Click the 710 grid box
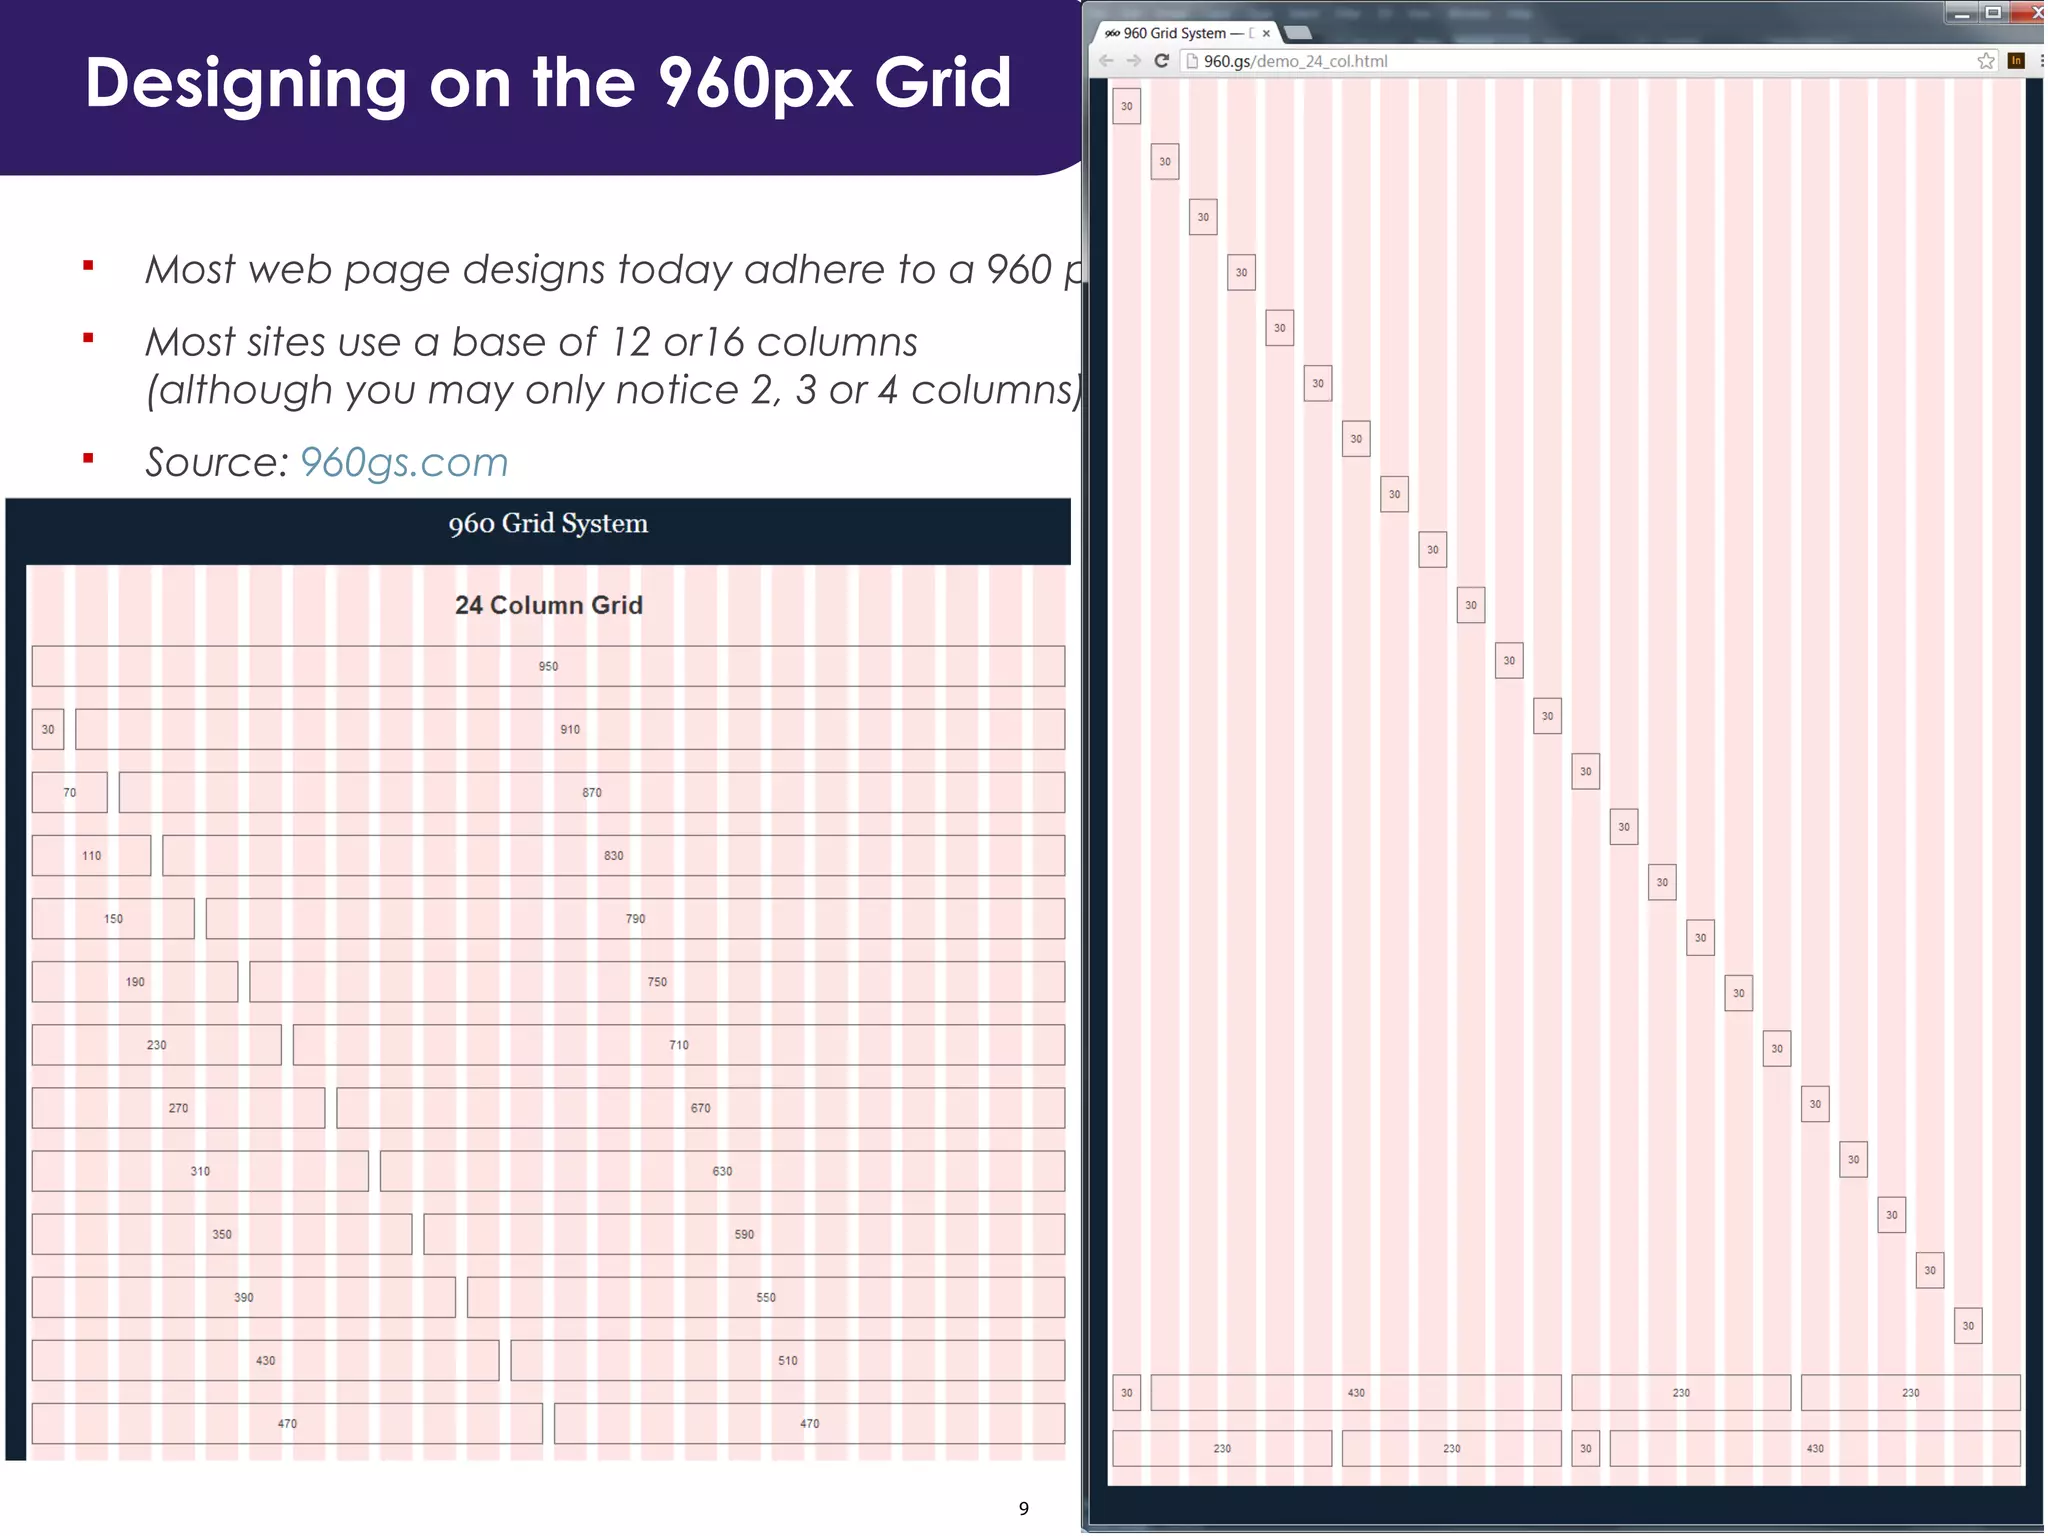This screenshot has height=1536, width=2048. pyautogui.click(x=679, y=1044)
